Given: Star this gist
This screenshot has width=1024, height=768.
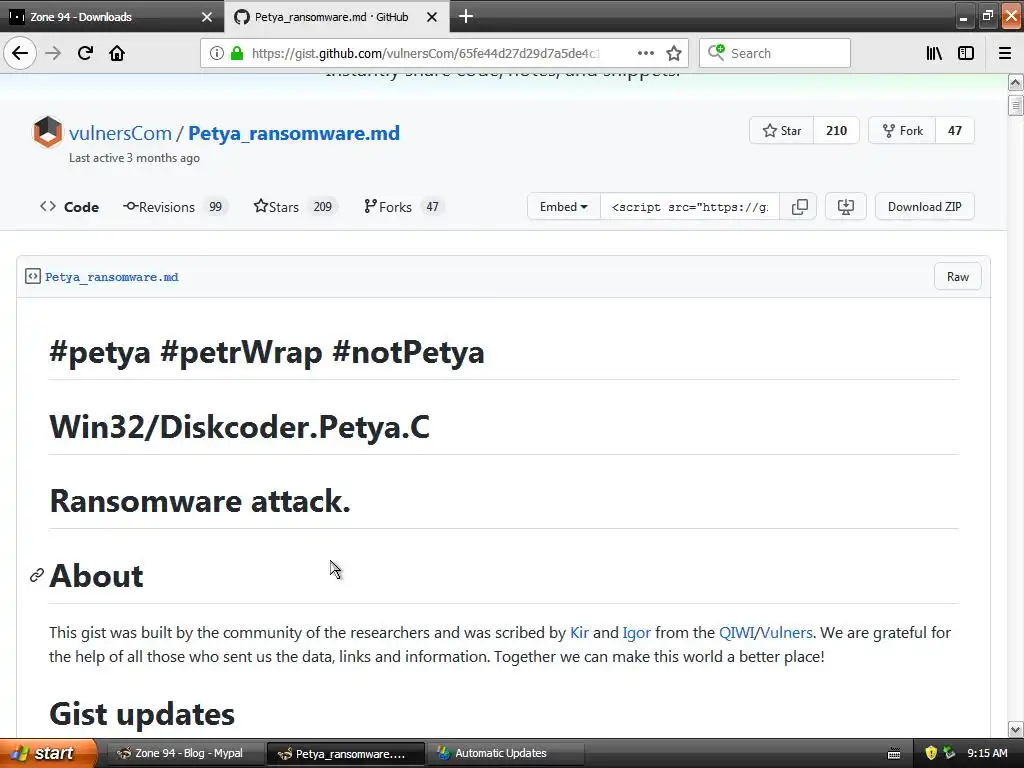Looking at the screenshot, I should coord(782,131).
